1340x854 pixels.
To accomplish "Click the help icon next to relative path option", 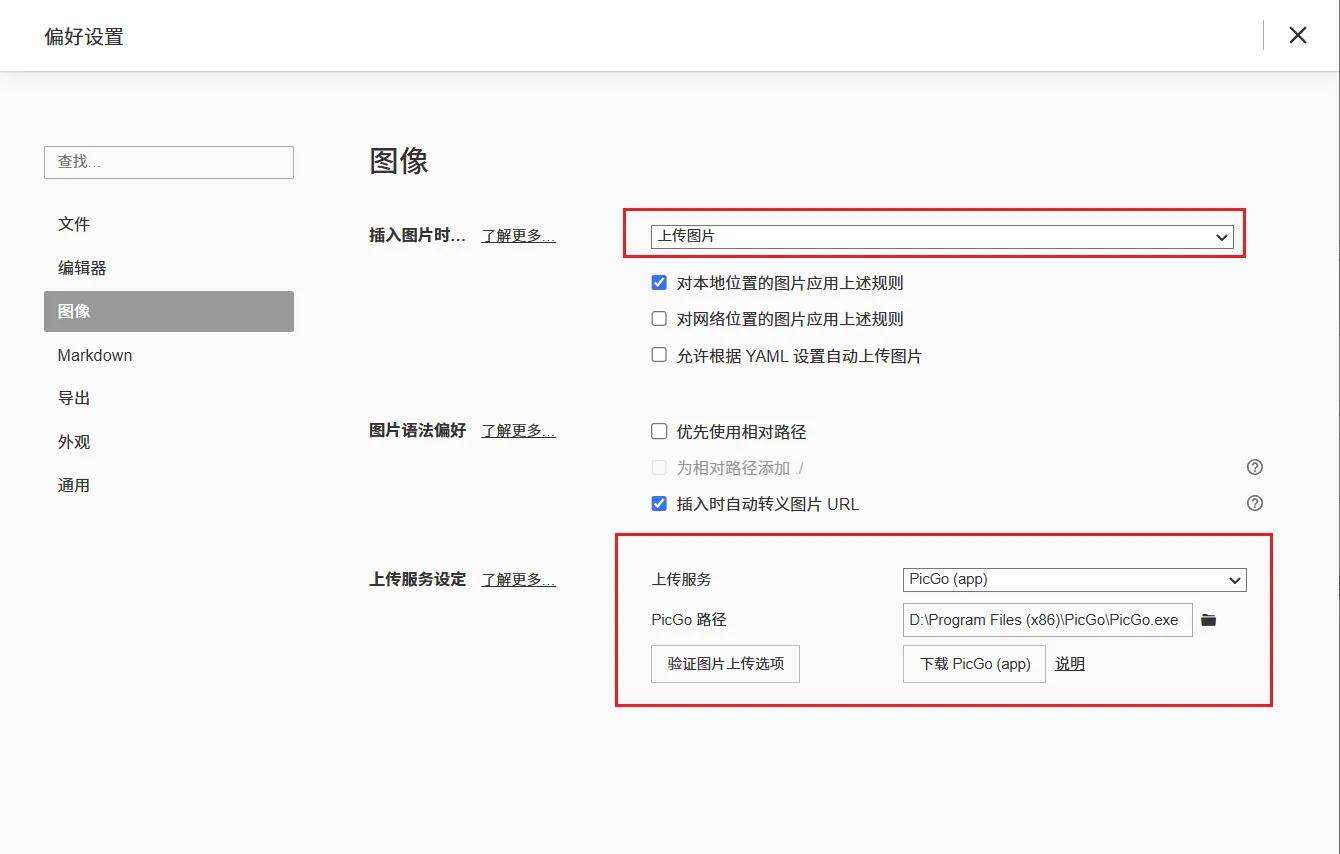I will (1254, 466).
